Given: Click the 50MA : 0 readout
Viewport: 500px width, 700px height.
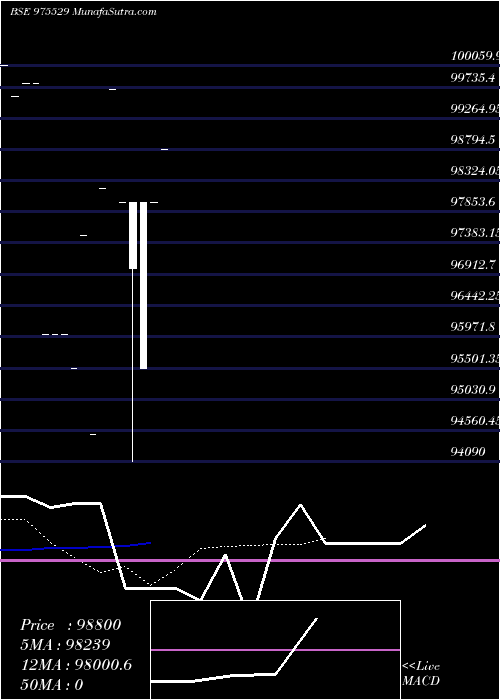Looking at the screenshot, I should [x=52, y=684].
